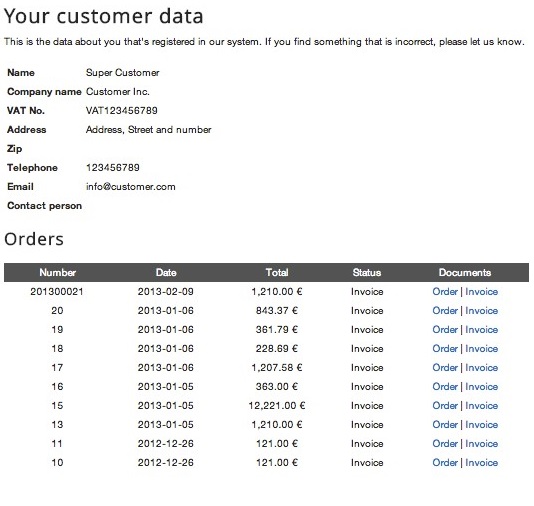Click the date 2013-02-09
This screenshot has height=506, width=534.
pos(166,292)
